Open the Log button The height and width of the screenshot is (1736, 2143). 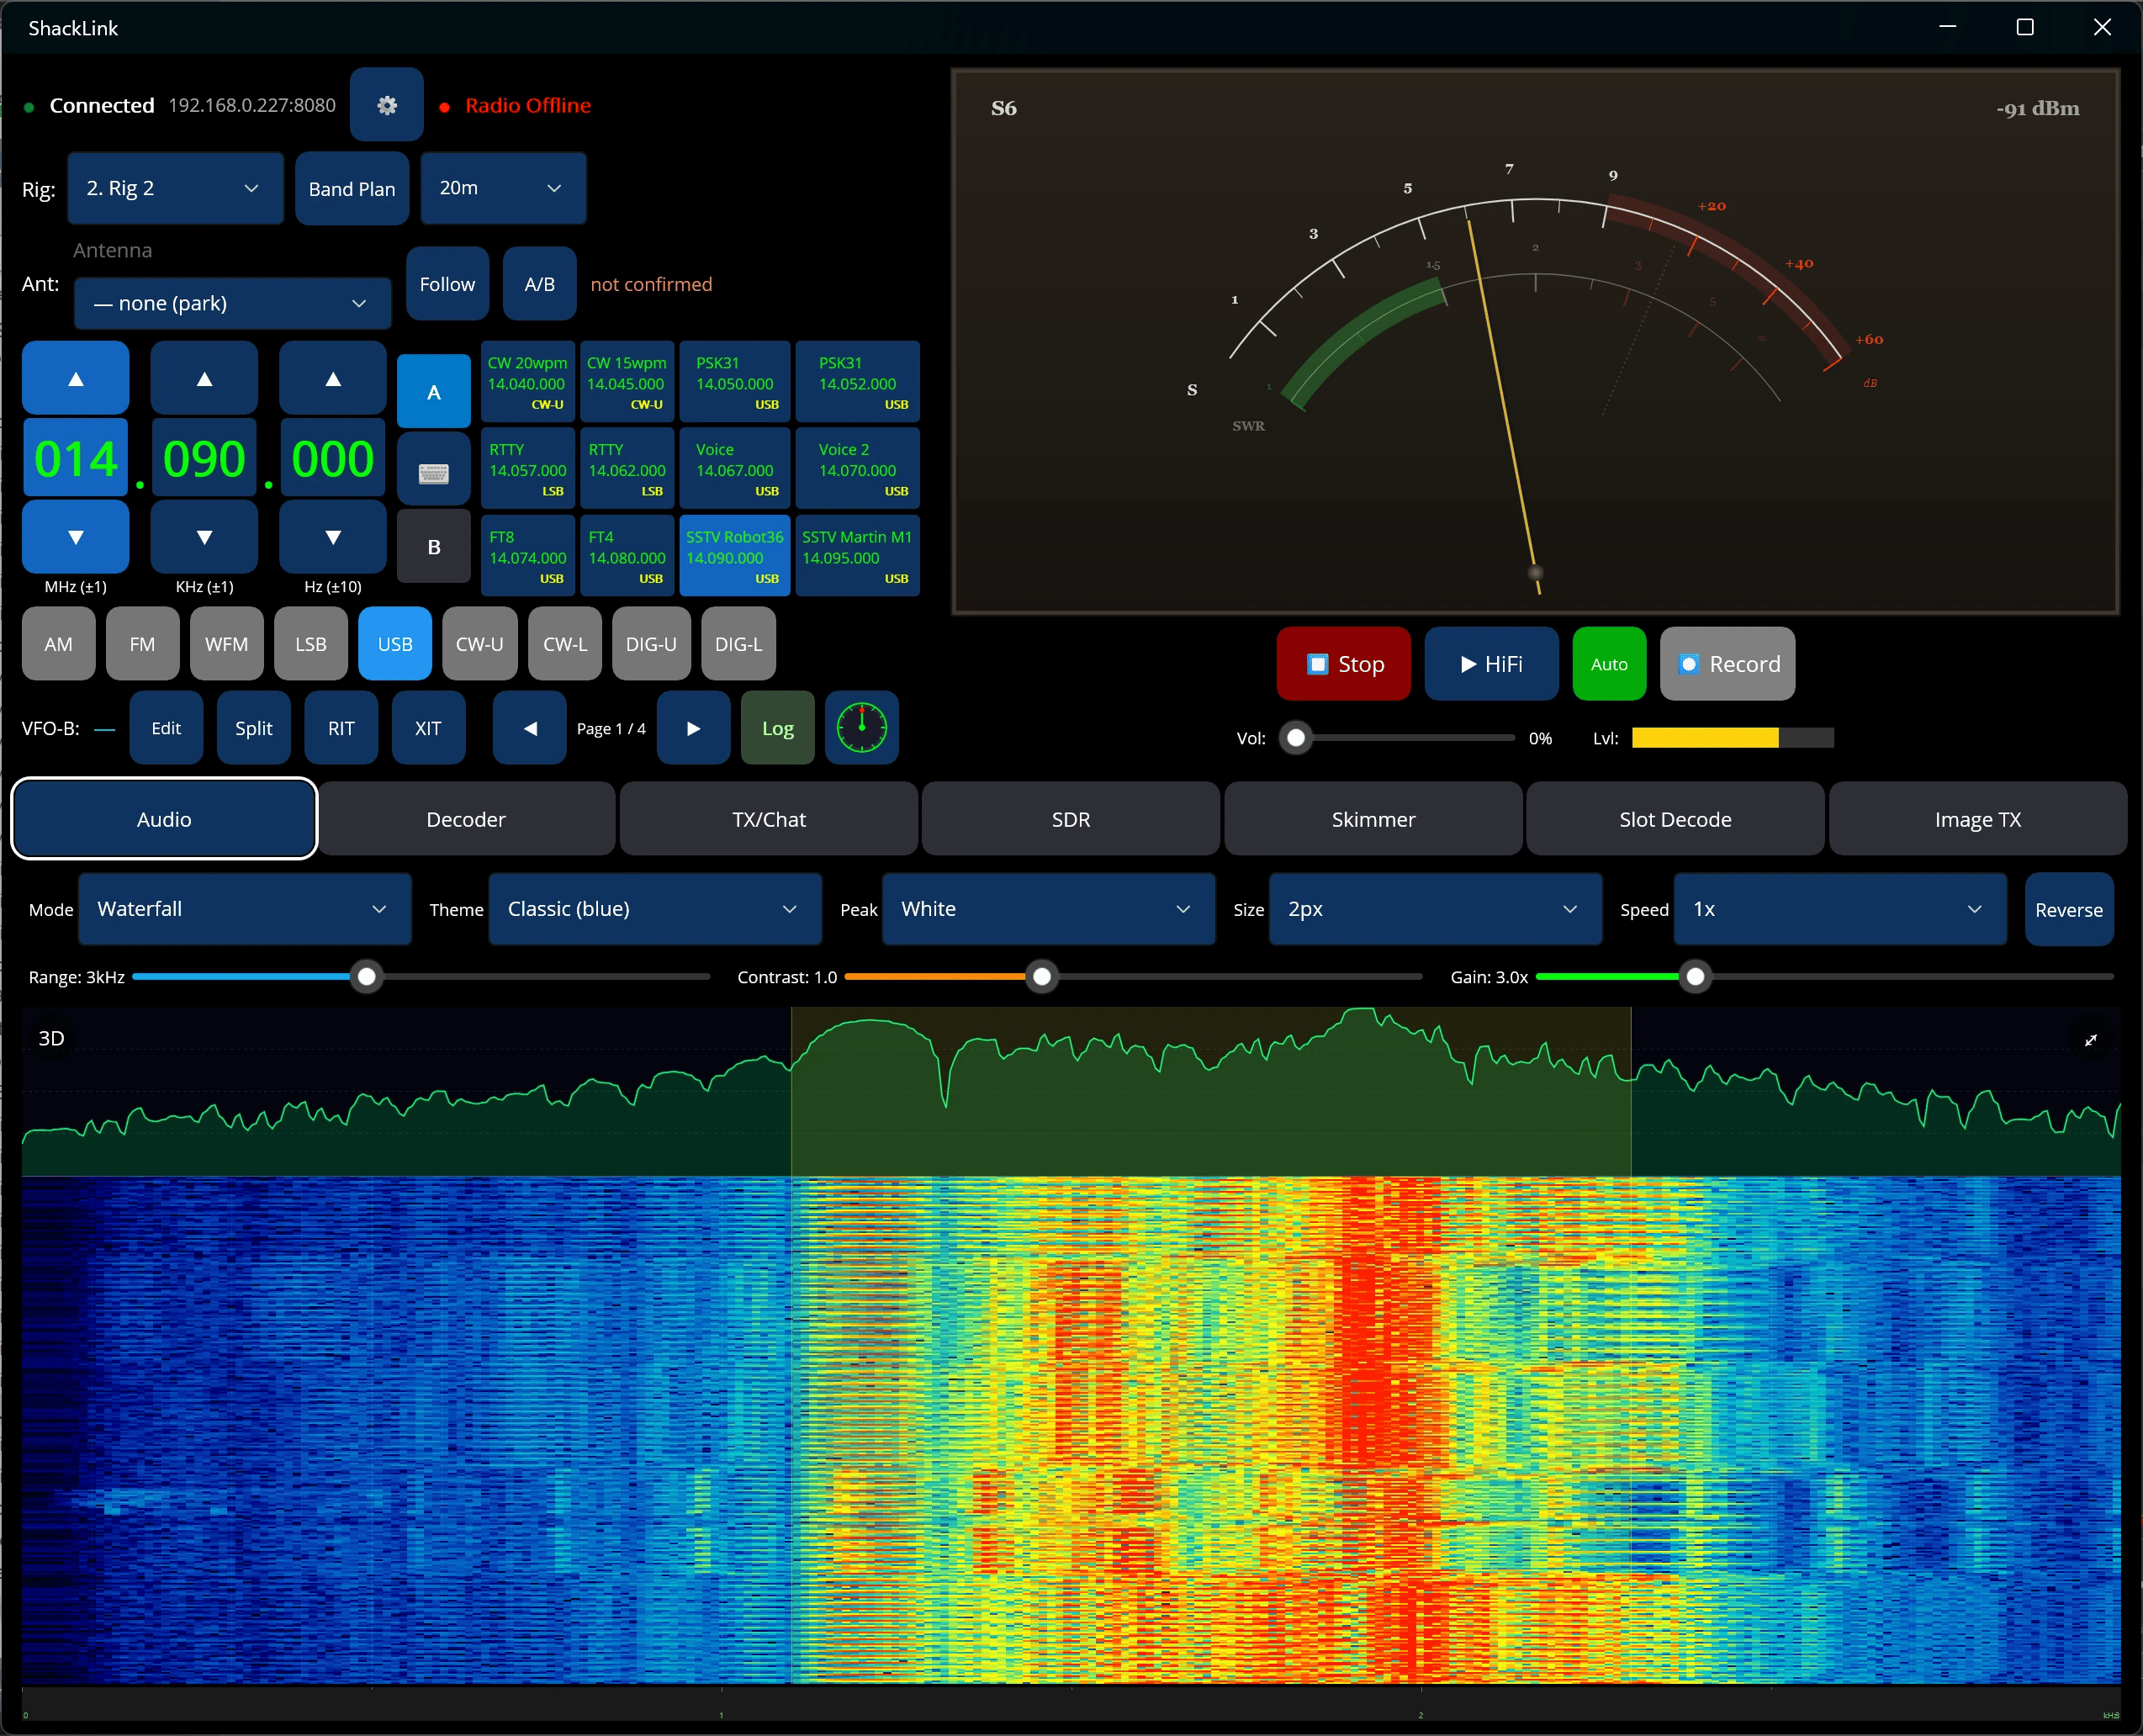click(x=778, y=728)
